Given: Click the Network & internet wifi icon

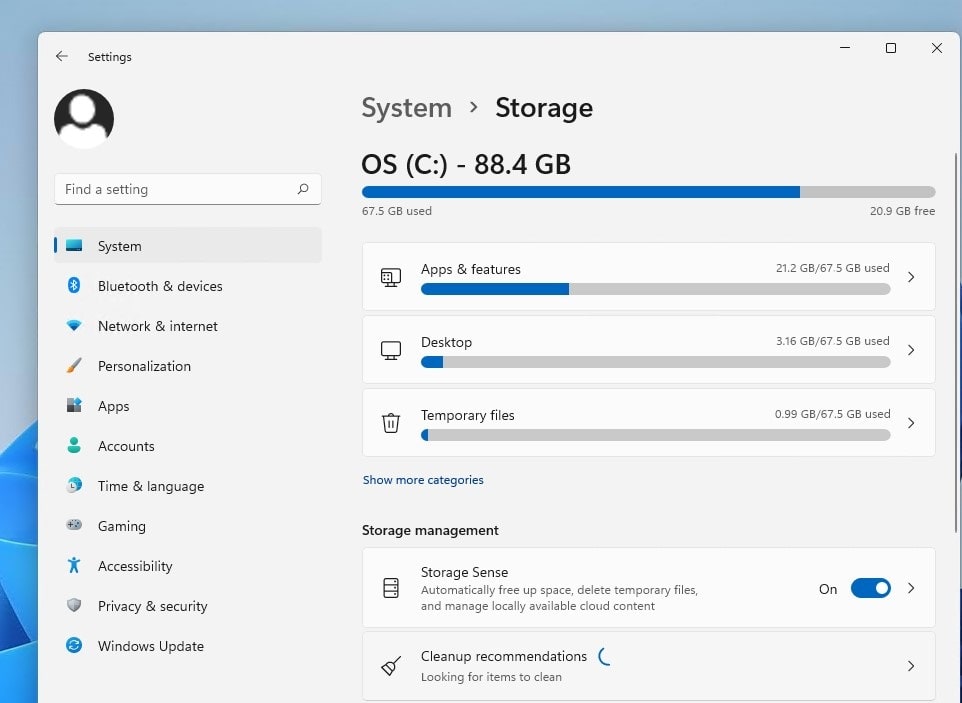Looking at the screenshot, I should [74, 326].
